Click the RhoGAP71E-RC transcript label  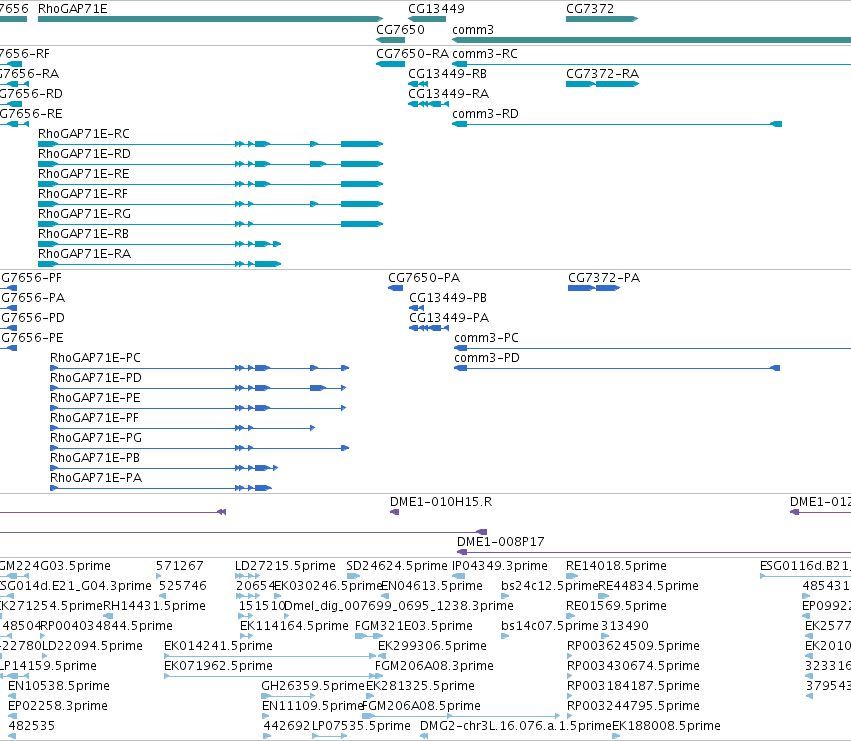coord(84,134)
